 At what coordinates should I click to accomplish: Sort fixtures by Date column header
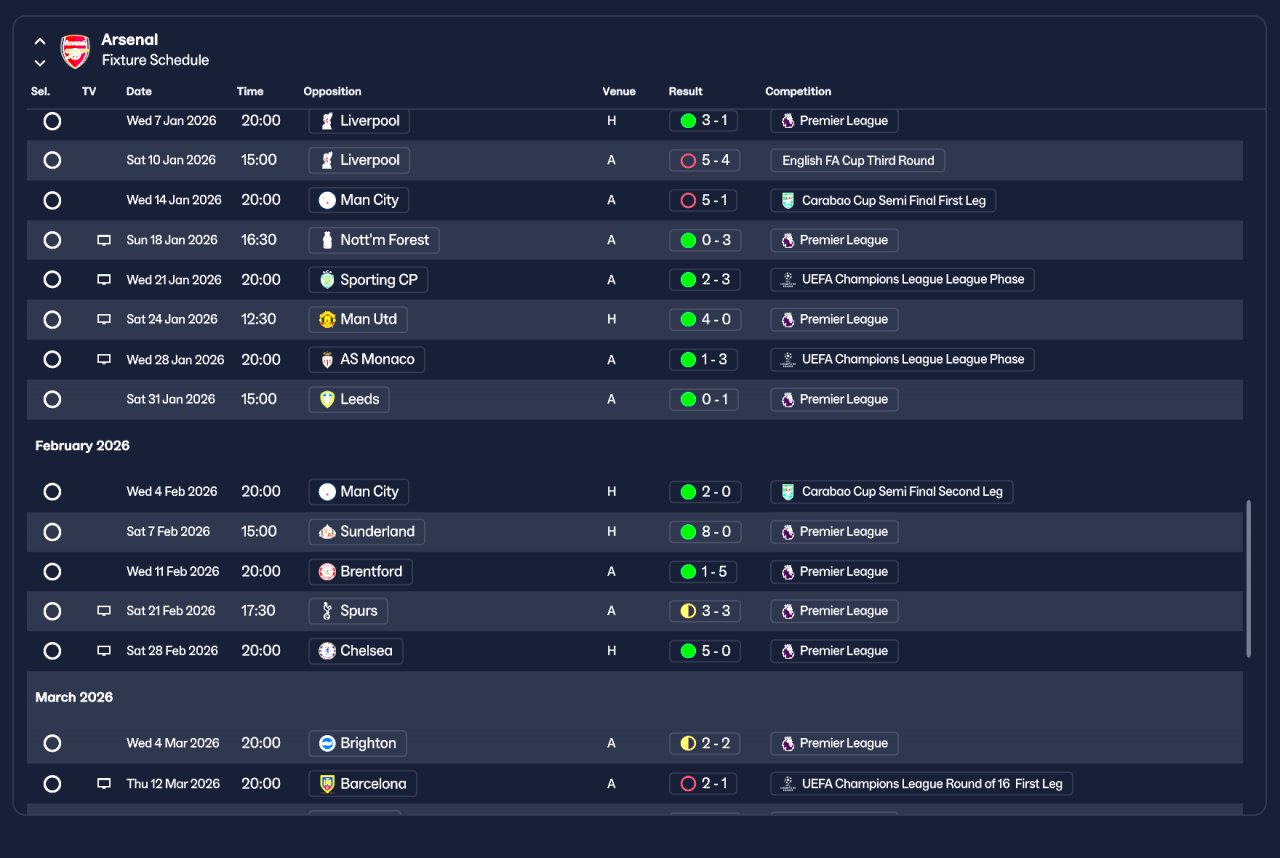coord(139,91)
